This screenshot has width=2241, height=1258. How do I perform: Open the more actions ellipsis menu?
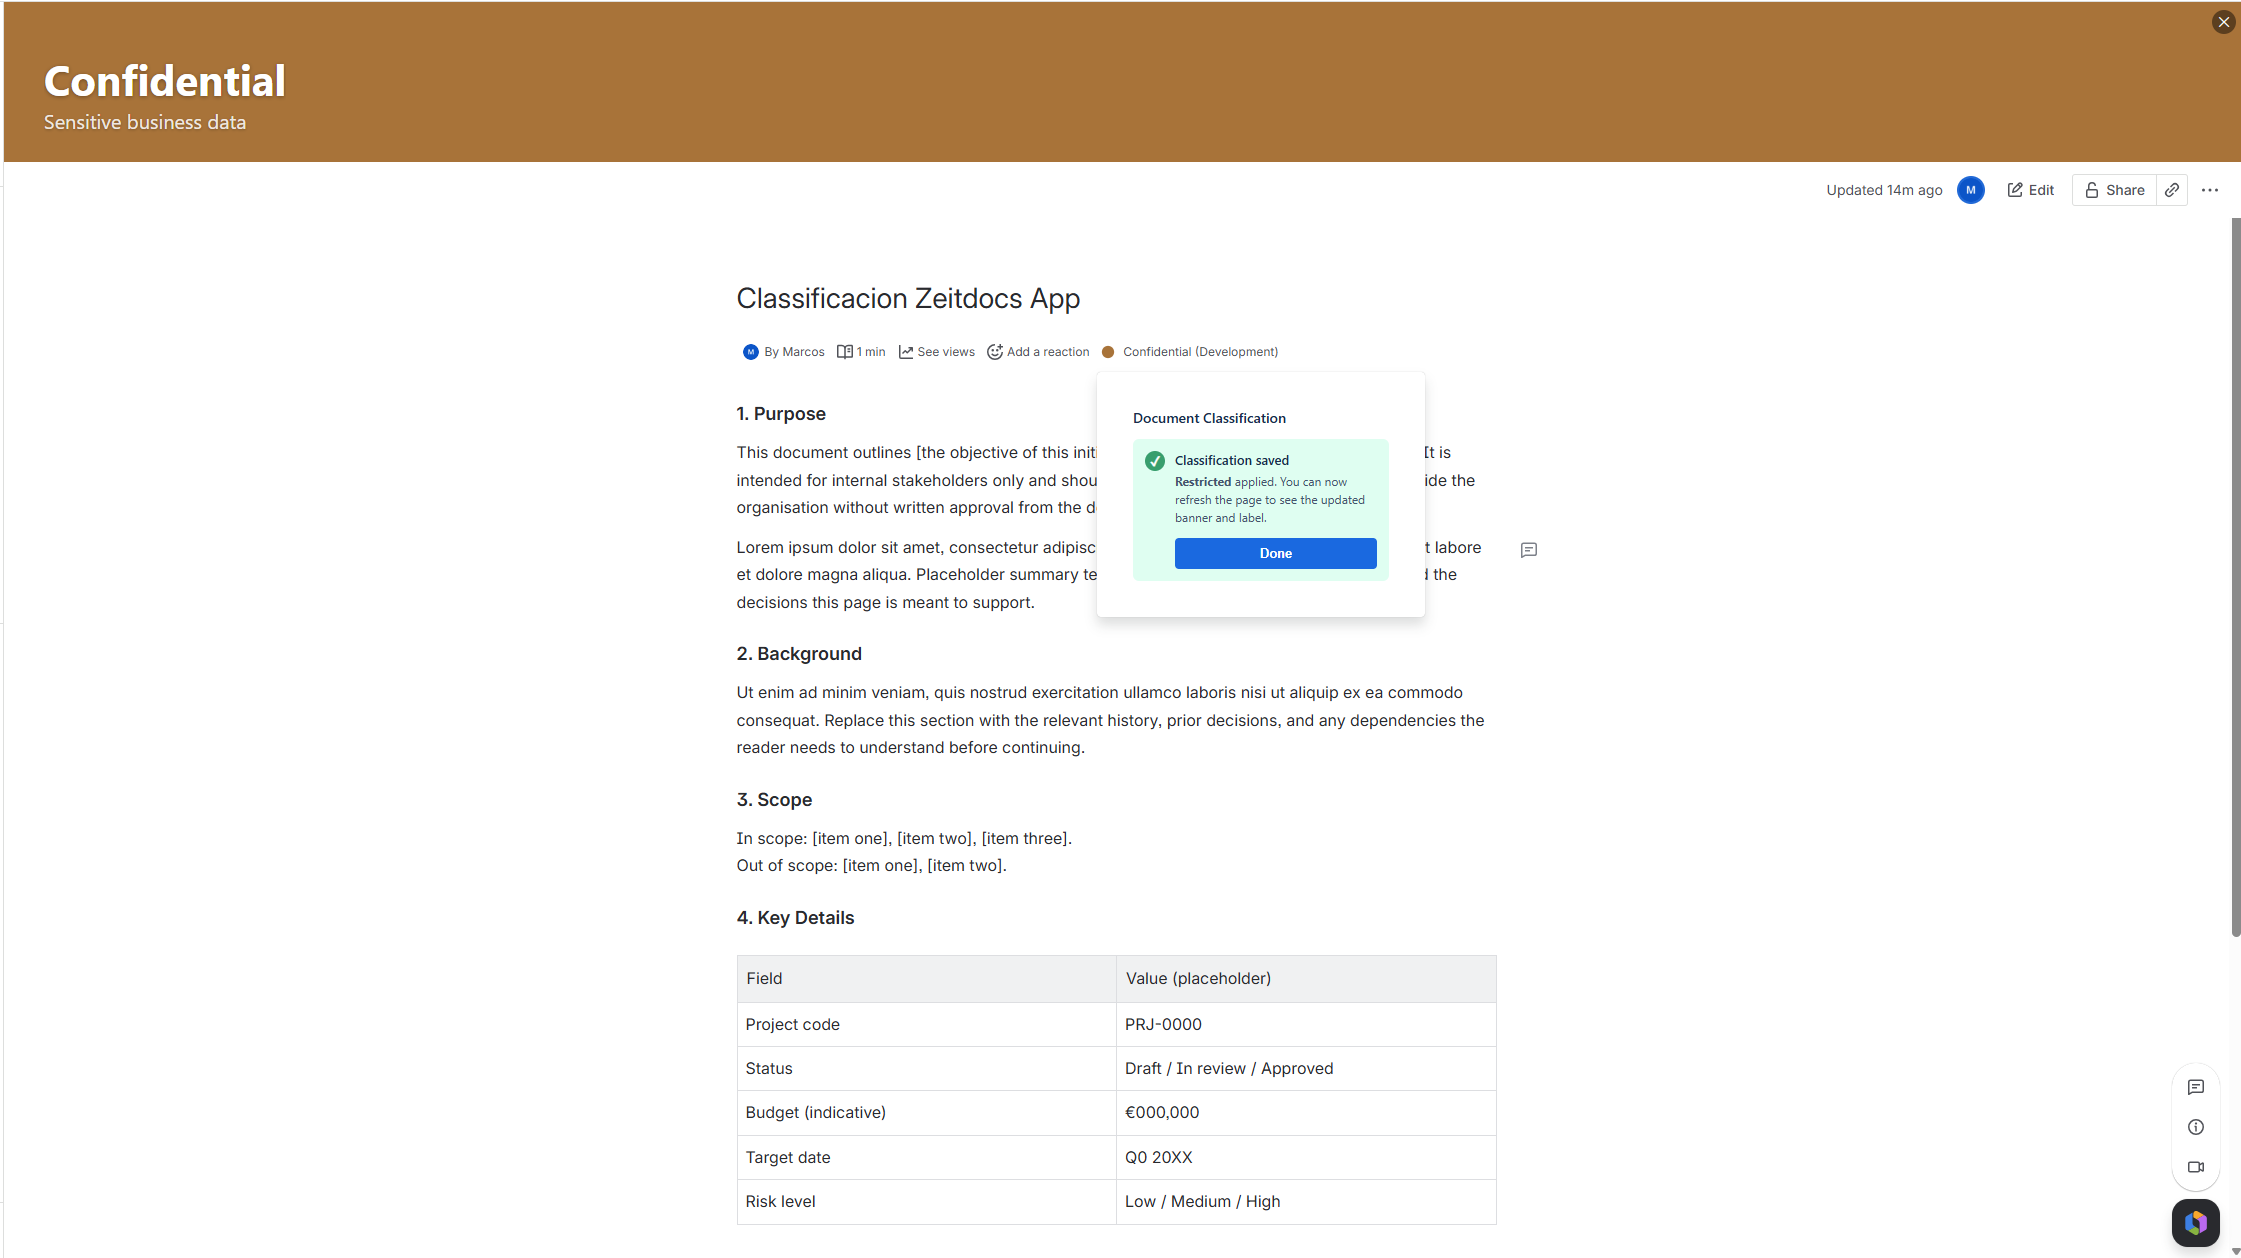2210,190
